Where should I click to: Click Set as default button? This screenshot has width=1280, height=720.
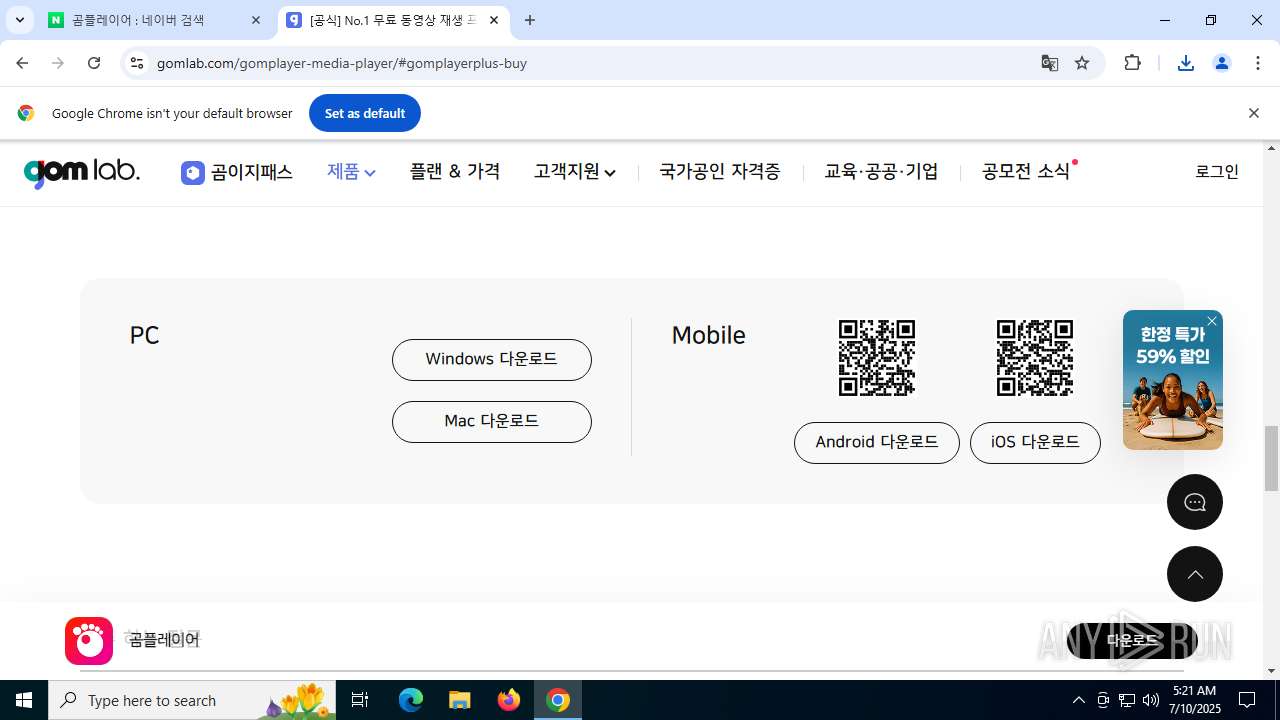click(365, 113)
